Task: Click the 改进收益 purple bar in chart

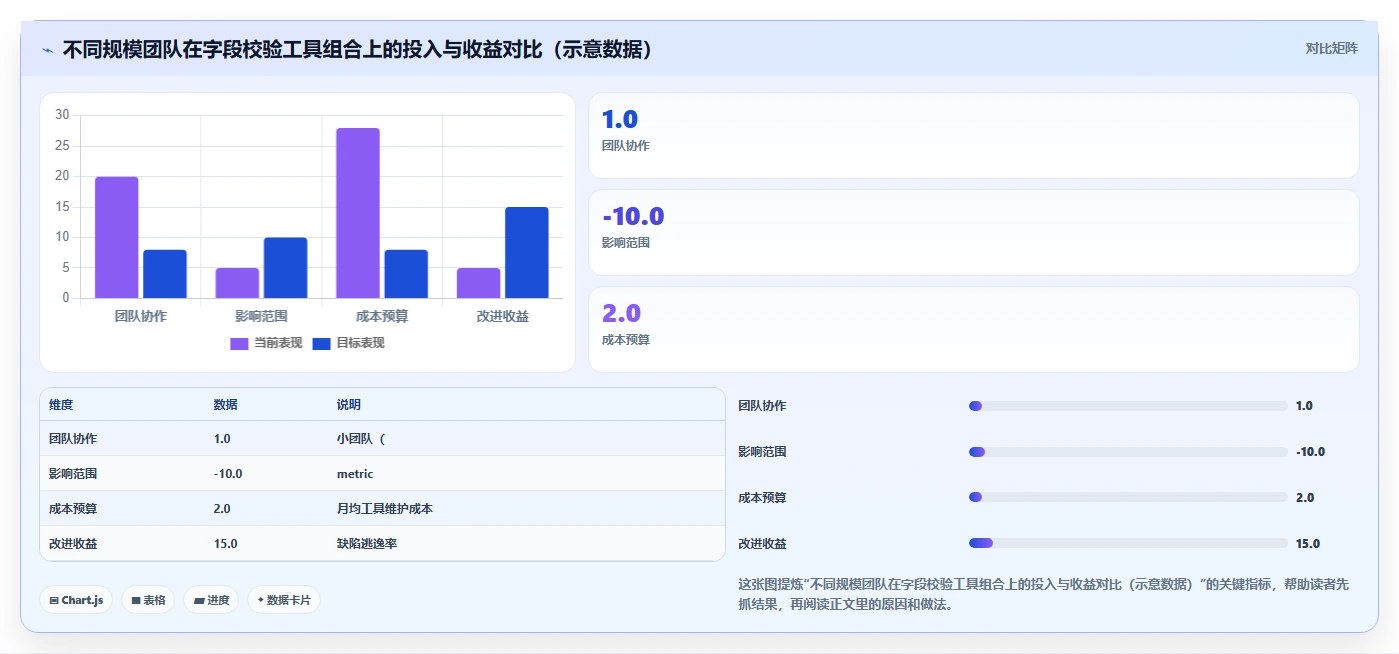Action: click(x=479, y=283)
